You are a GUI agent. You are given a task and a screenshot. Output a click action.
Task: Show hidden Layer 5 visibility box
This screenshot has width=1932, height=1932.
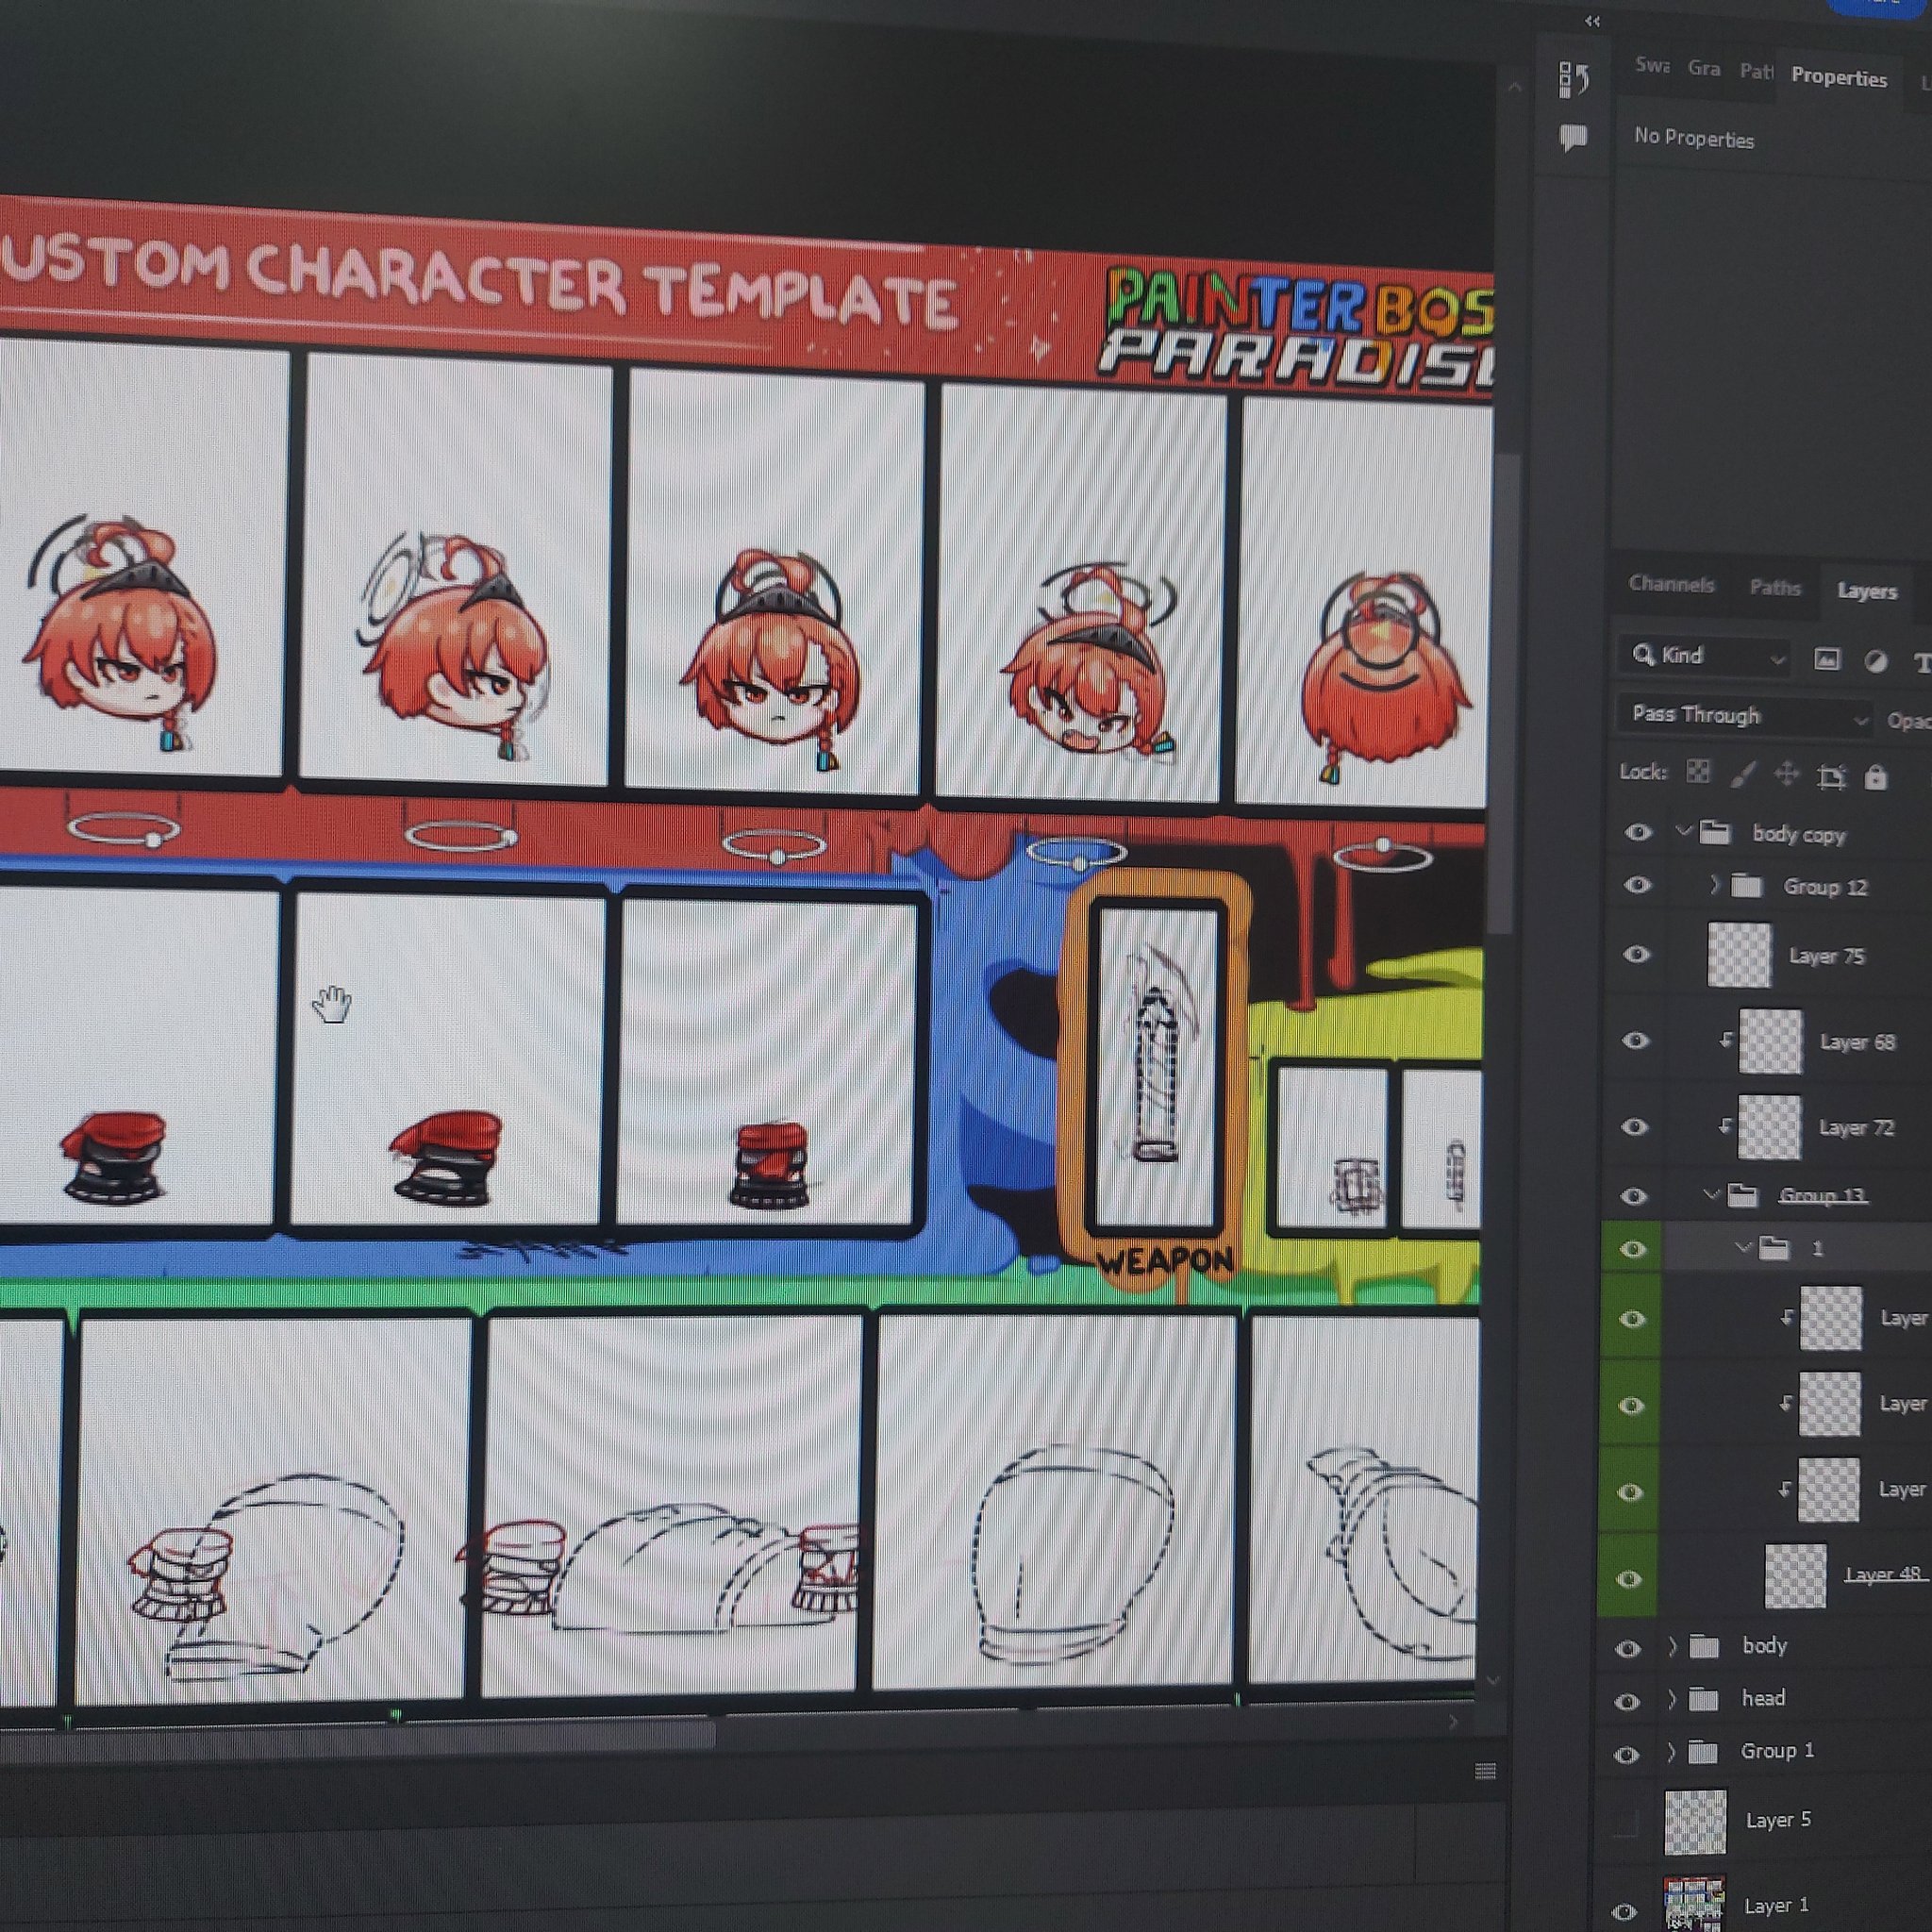tap(1626, 1823)
